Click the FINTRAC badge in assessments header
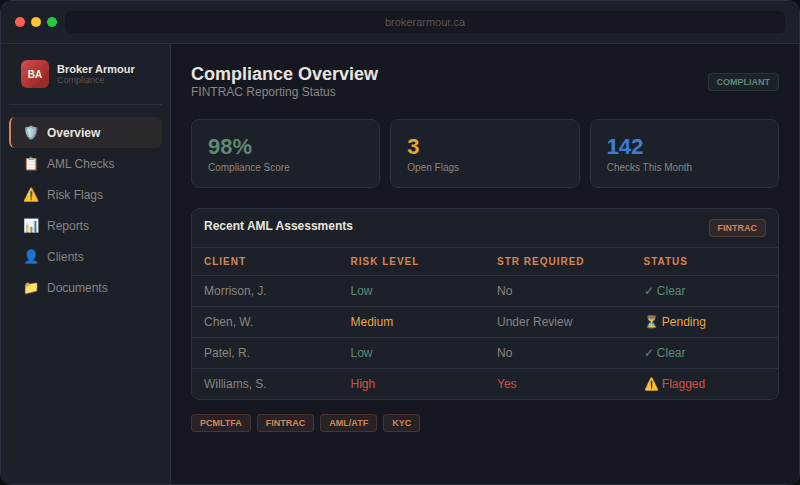Screen dimensions: 800x485 (x=737, y=228)
